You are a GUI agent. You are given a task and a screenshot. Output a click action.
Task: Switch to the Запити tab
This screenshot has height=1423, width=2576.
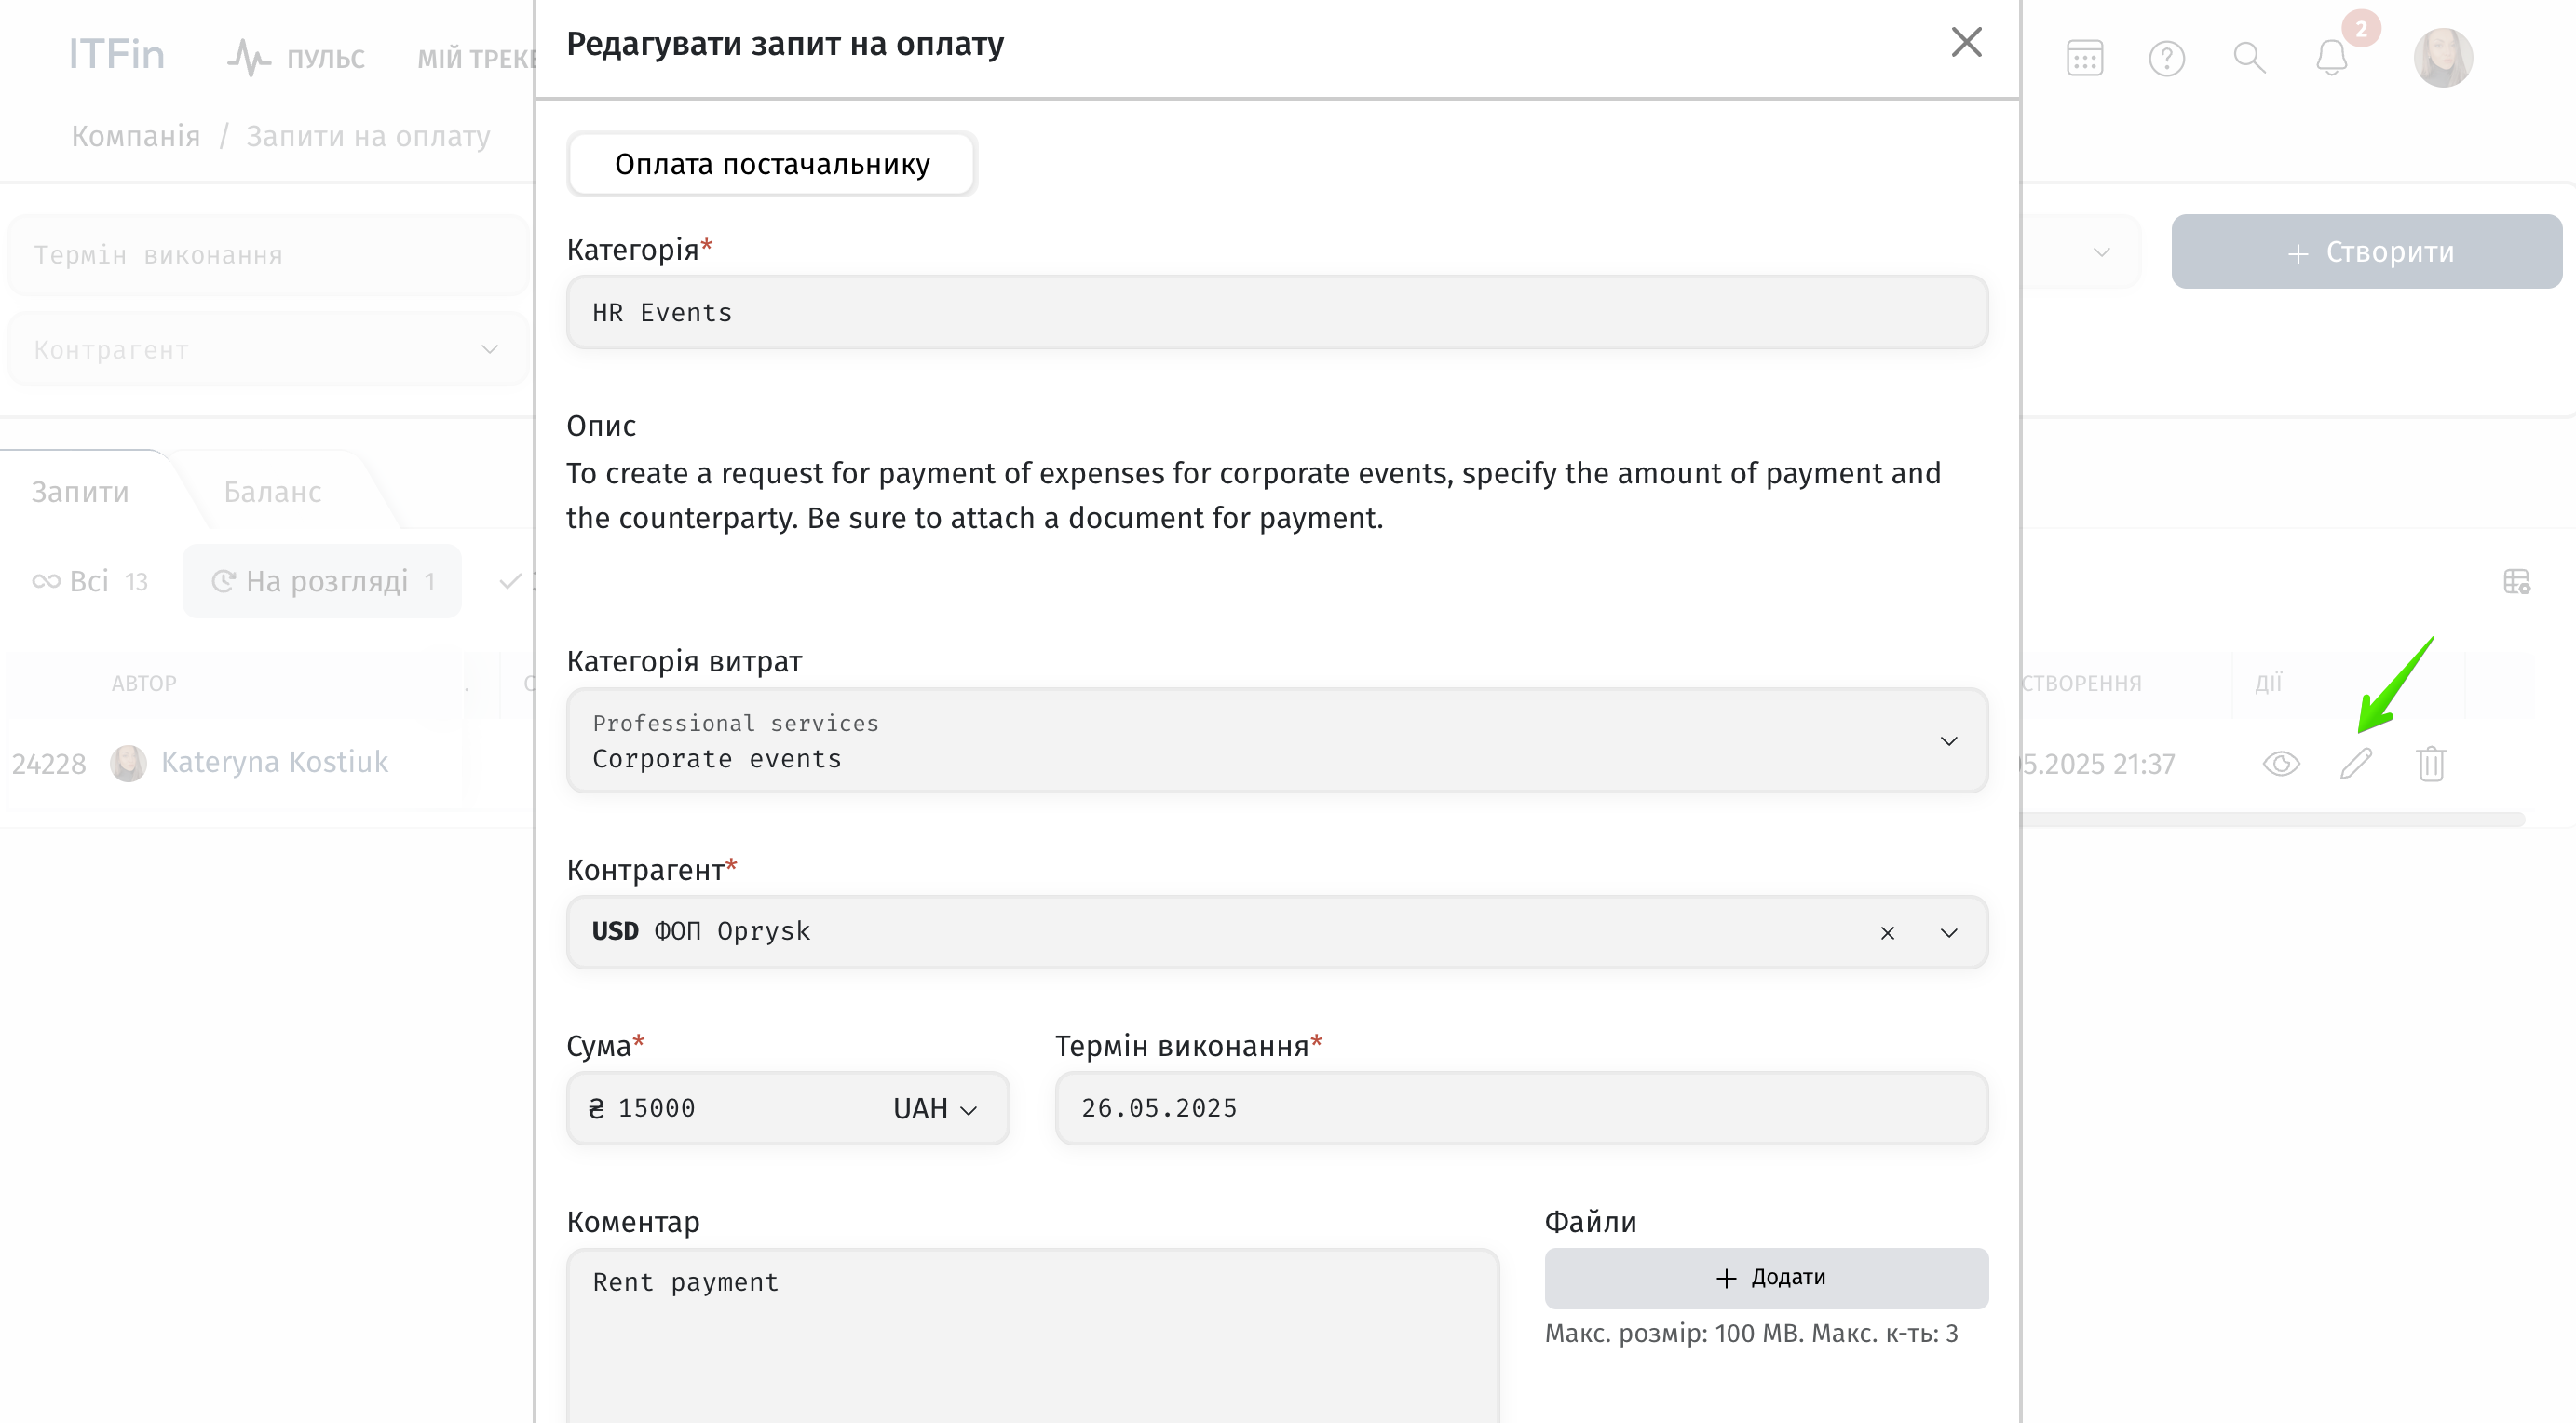pyautogui.click(x=80, y=492)
